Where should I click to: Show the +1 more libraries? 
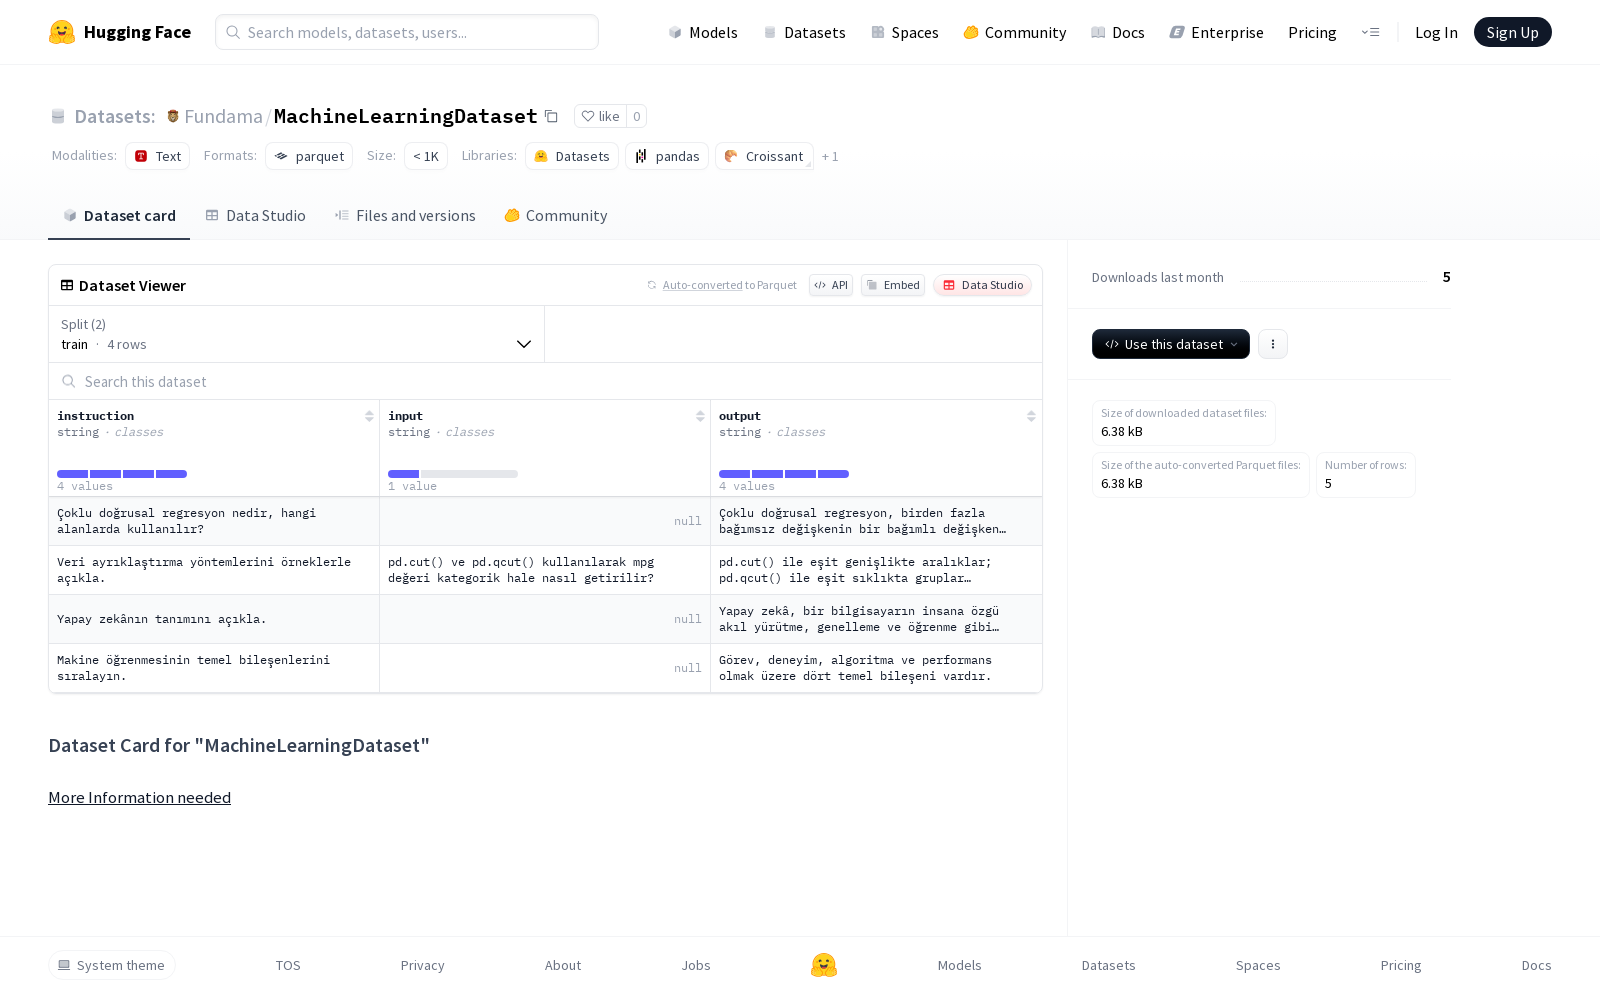830,156
